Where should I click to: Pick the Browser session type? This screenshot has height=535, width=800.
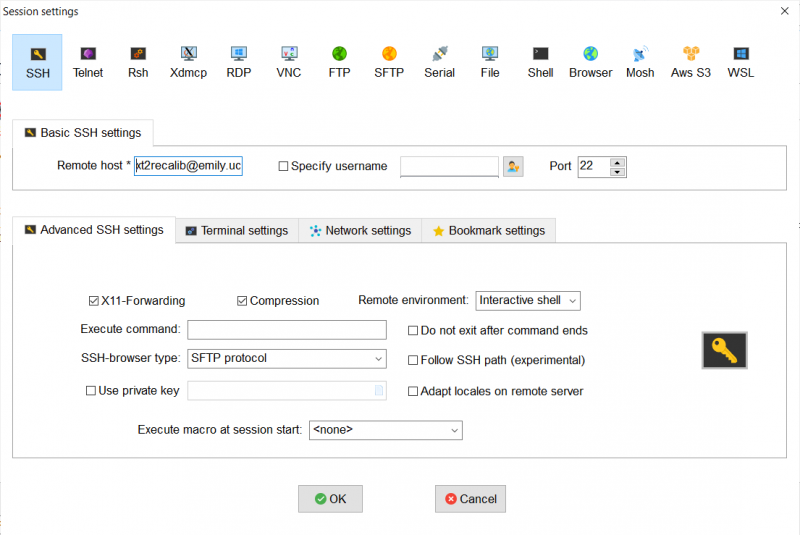(590, 62)
